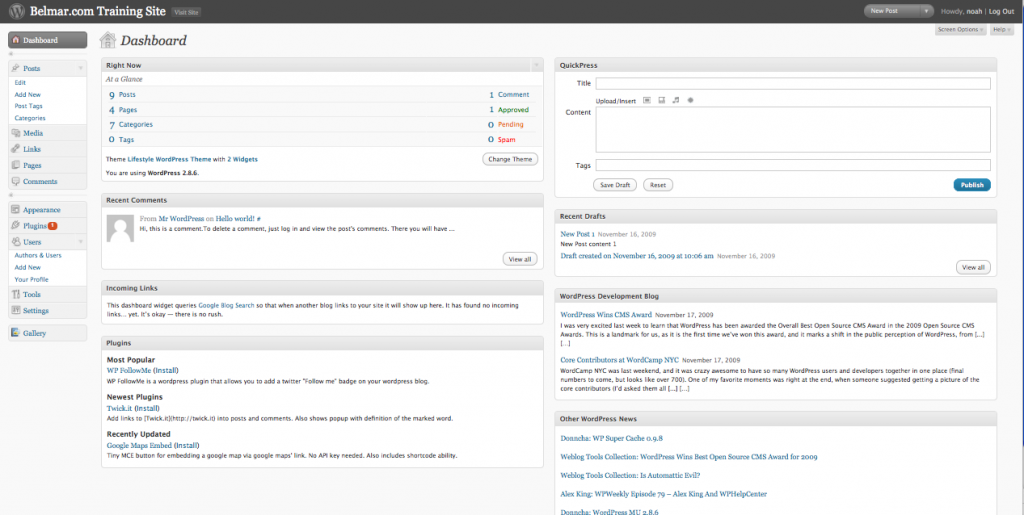Click the Log Out link

click(x=1001, y=11)
